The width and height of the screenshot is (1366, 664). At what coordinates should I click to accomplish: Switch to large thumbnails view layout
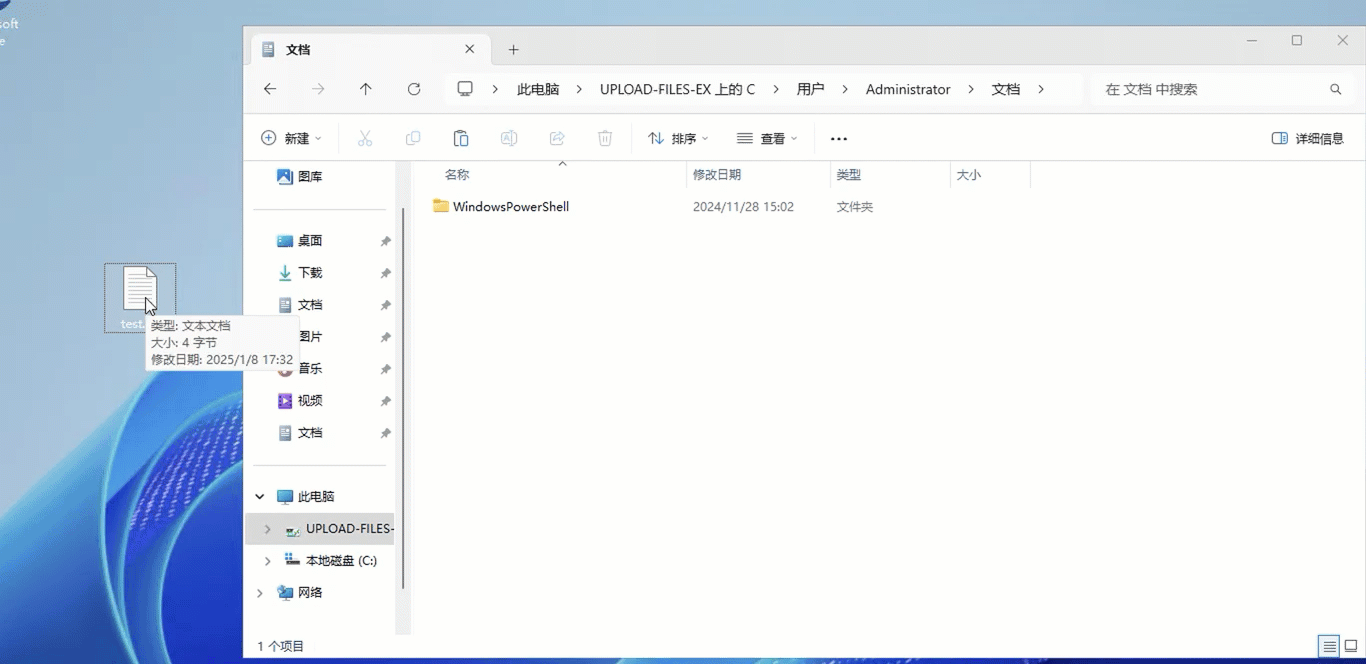(1350, 646)
